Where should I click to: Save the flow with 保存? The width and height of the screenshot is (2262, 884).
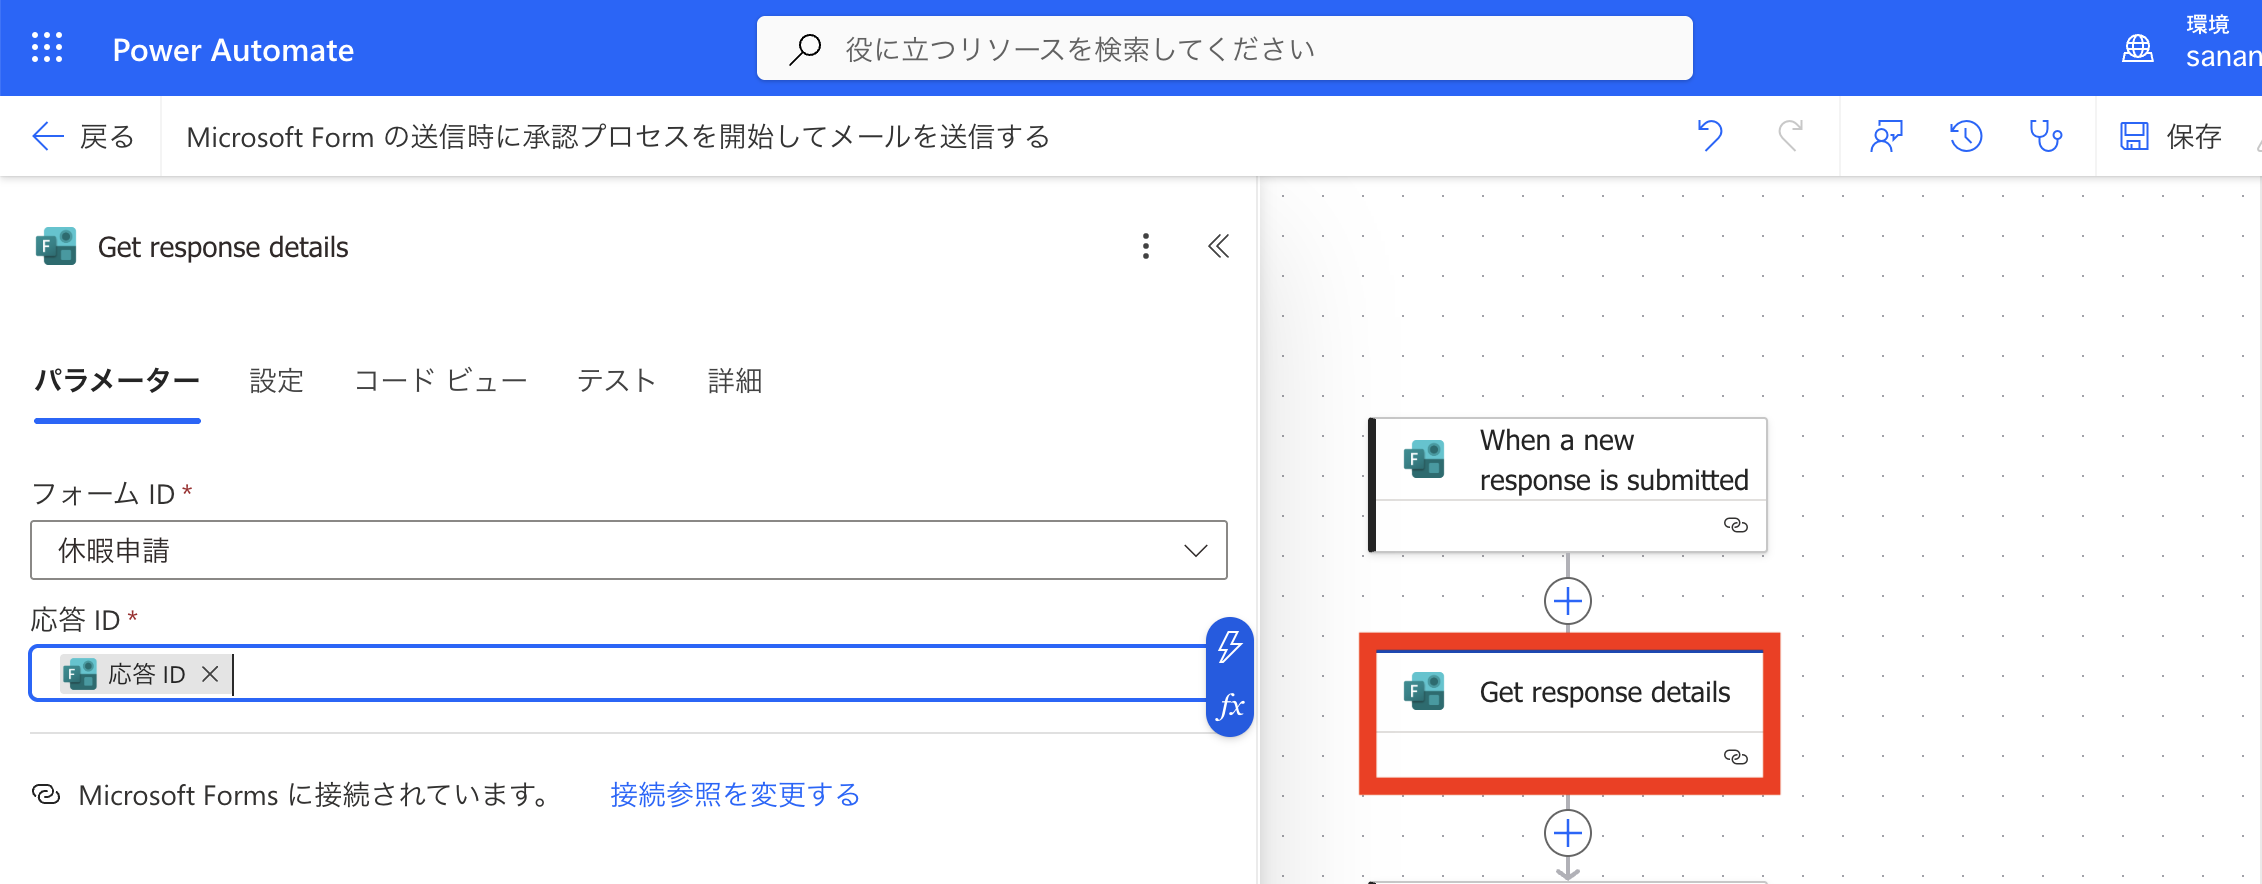2171,136
